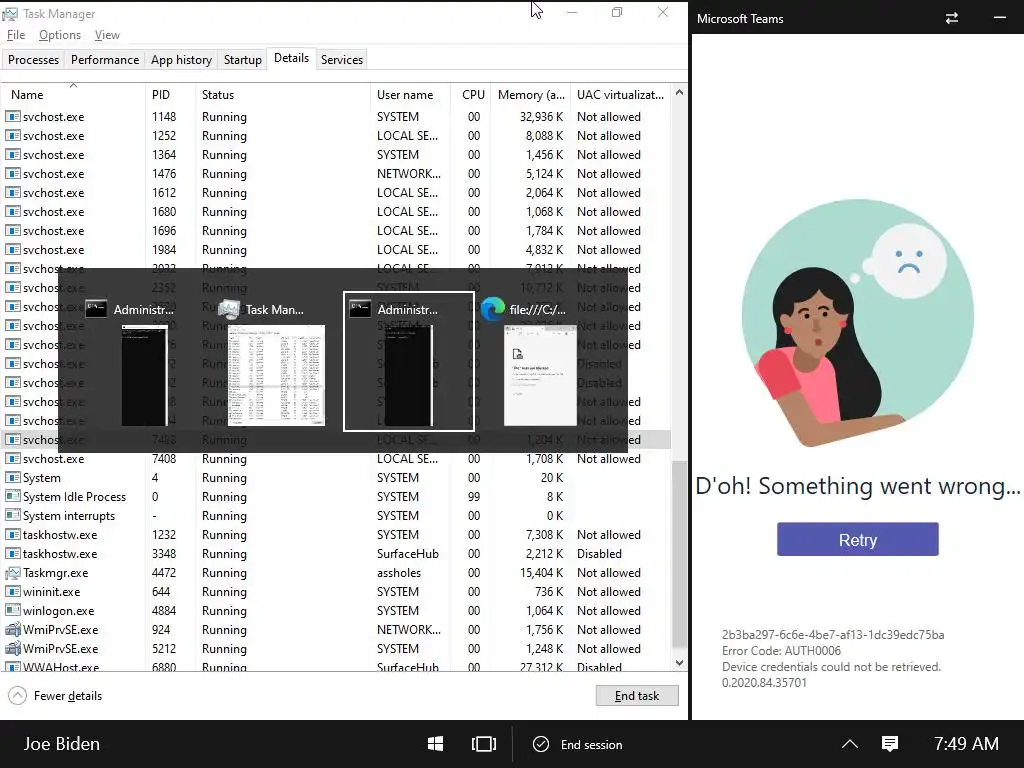Select first Administrator command prompt icon
The width and height of the screenshot is (1024, 768).
click(96, 309)
